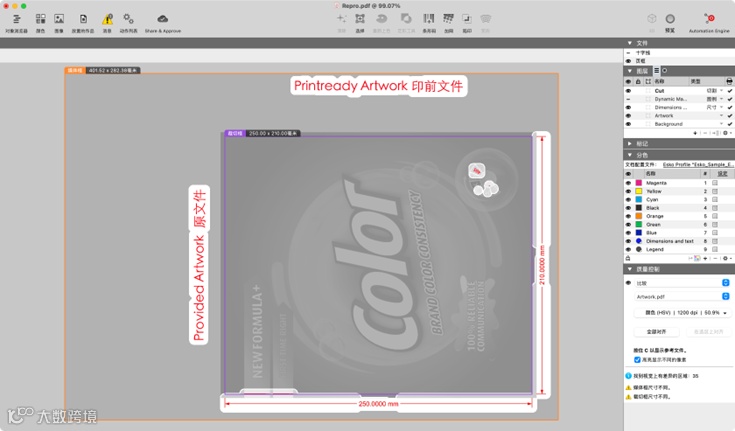
Task: Open the layers panel gear menu
Action: [x=726, y=133]
